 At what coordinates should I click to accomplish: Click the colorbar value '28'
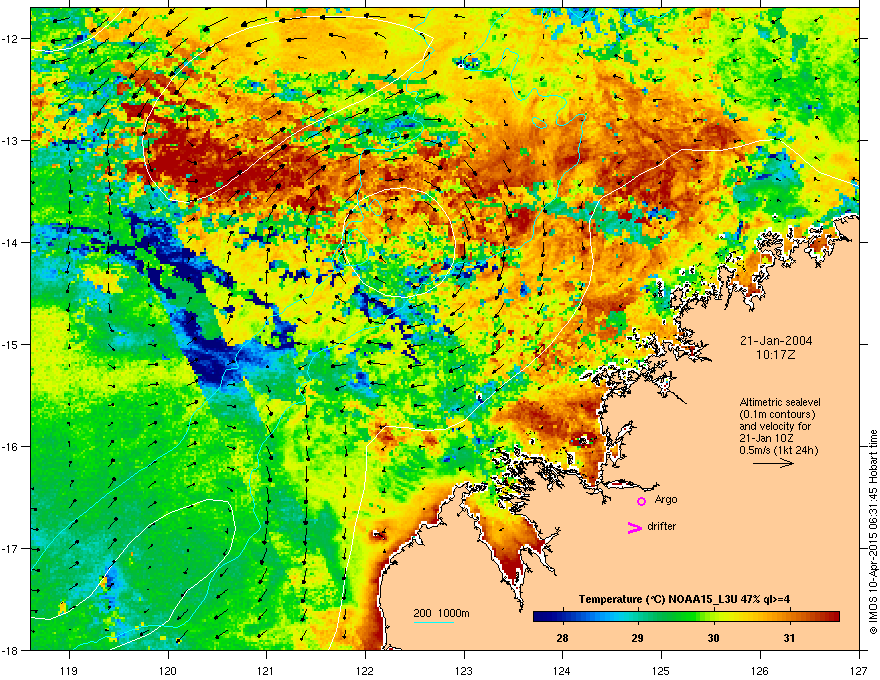[562, 638]
